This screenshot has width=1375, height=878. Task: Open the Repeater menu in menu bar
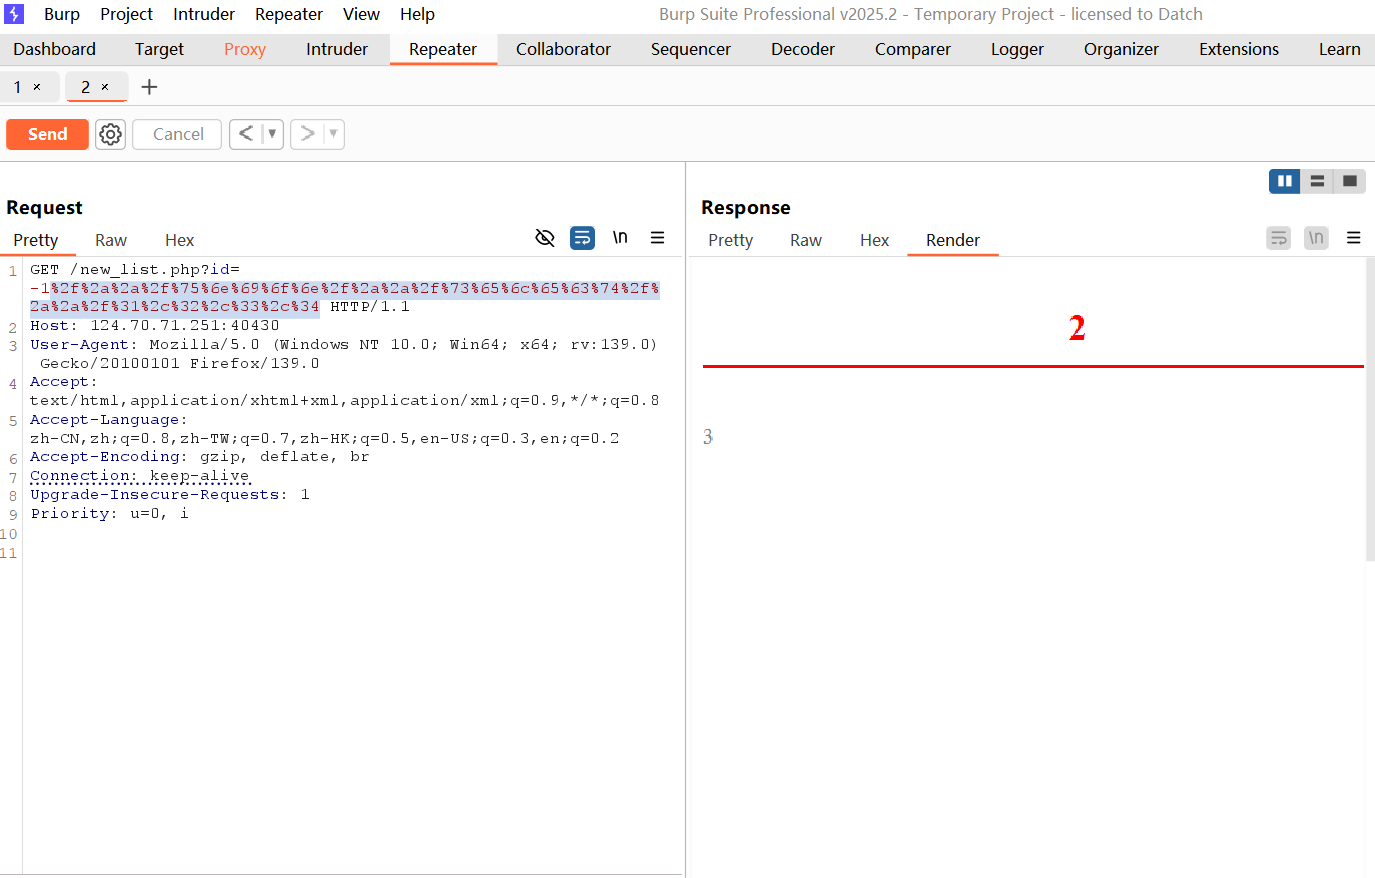click(289, 14)
